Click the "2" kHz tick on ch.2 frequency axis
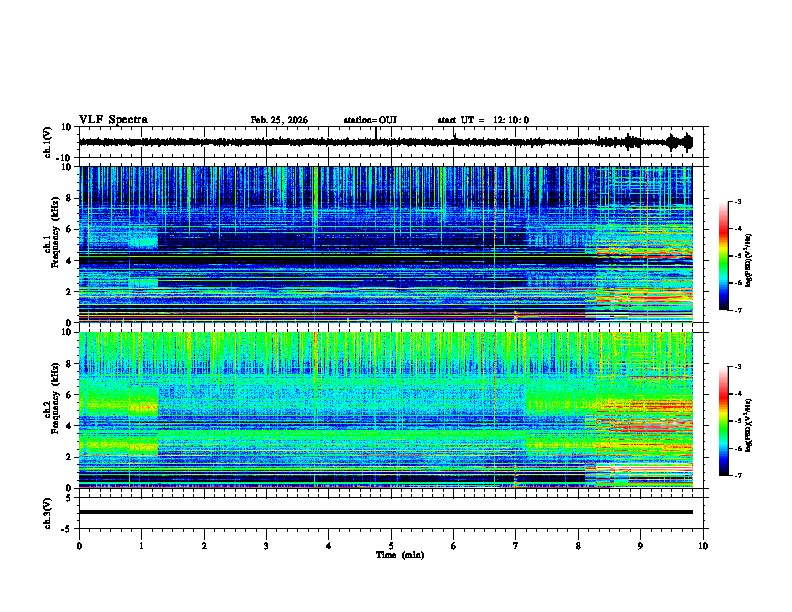Image resolution: width=792 pixels, height=612 pixels. click(x=69, y=457)
